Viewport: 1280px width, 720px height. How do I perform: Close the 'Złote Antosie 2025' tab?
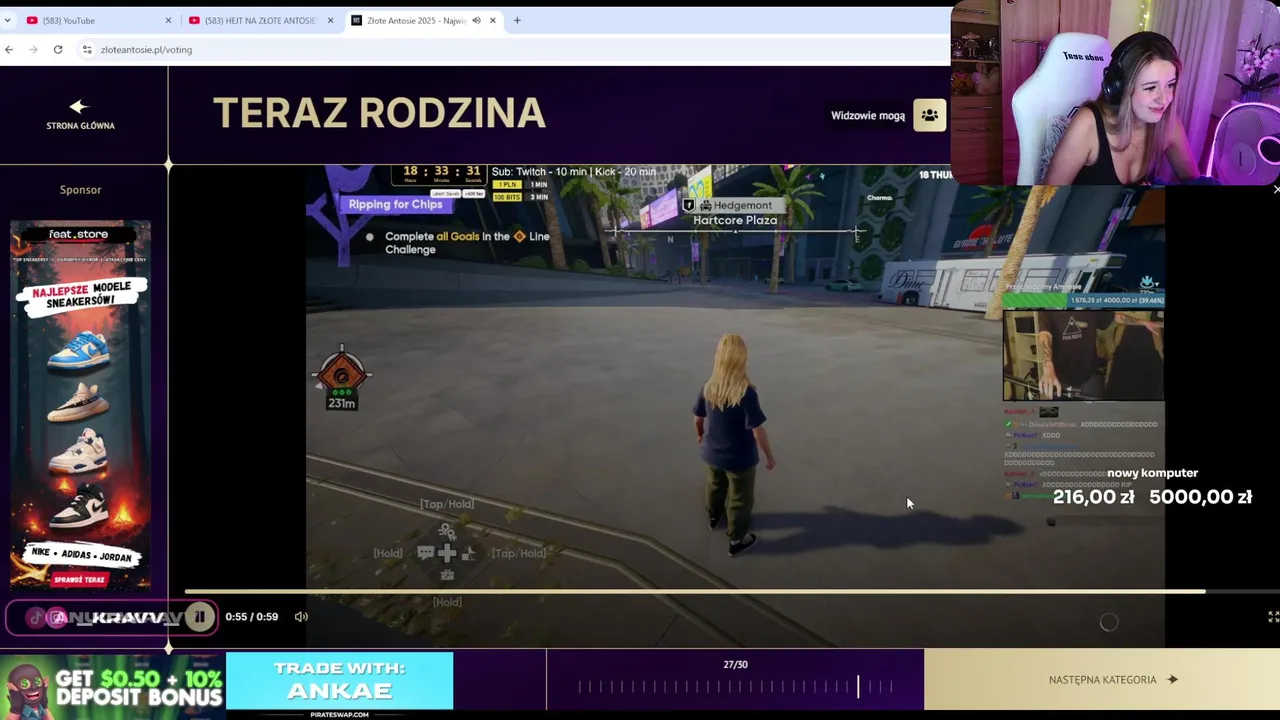(x=492, y=20)
